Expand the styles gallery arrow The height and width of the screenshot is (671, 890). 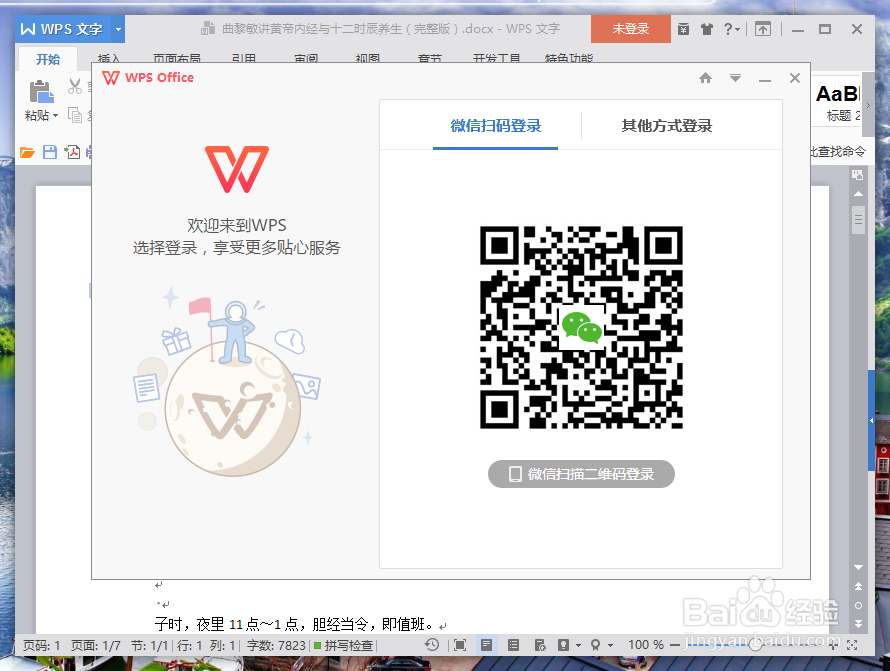[x=867, y=105]
